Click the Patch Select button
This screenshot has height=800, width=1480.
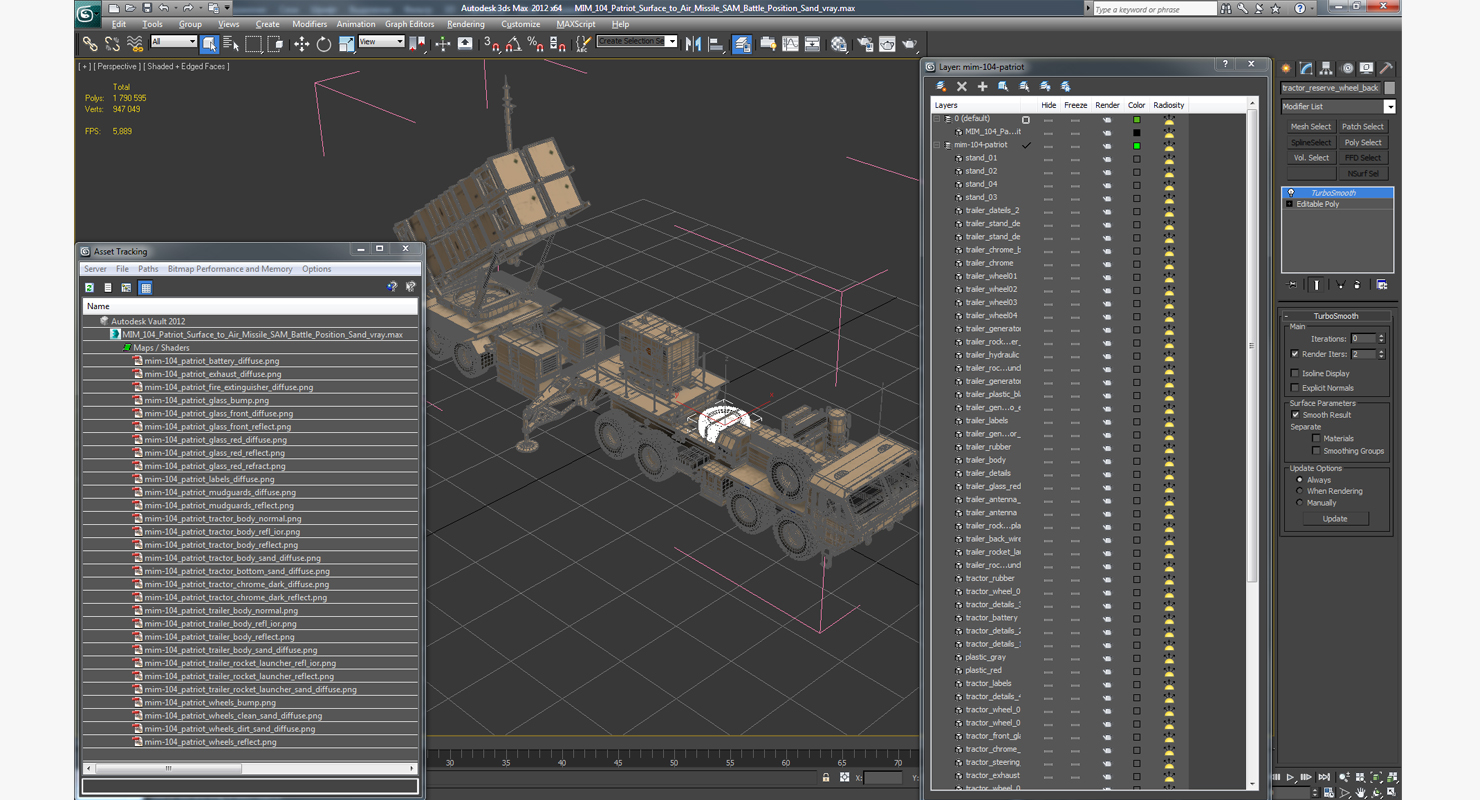pos(1362,127)
